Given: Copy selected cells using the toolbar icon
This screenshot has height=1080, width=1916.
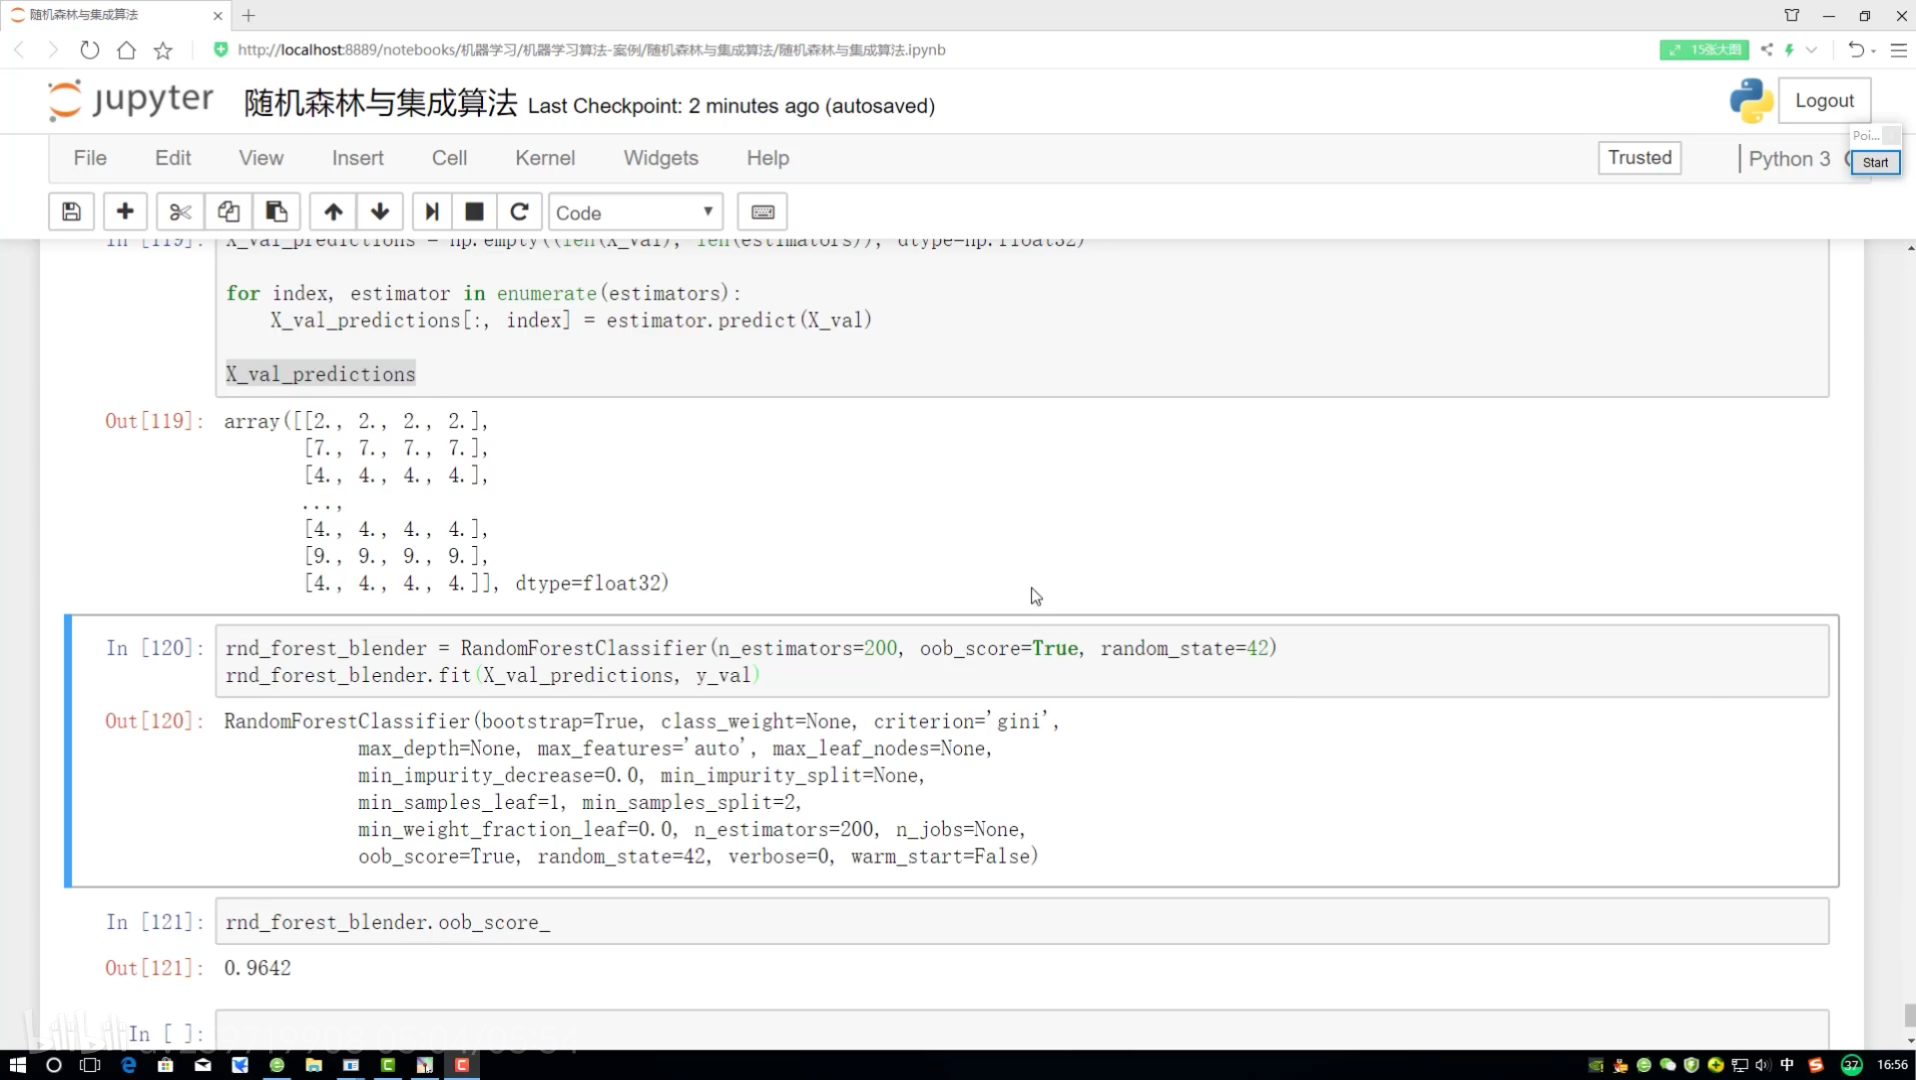Looking at the screenshot, I should coord(228,212).
